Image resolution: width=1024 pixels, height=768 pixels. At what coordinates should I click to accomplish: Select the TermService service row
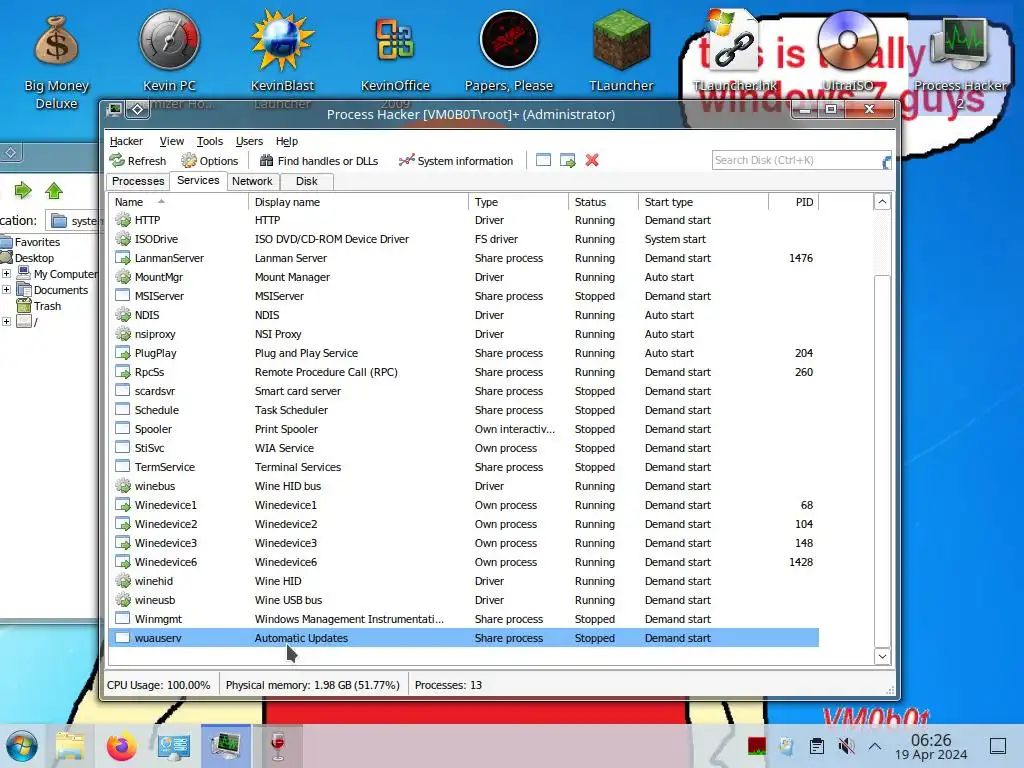[464, 466]
